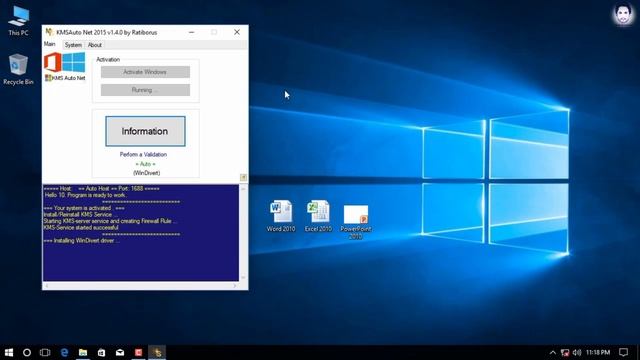640x360 pixels.
Task: Click the log's horizontal scrollbar right arrow
Action: 235,286
